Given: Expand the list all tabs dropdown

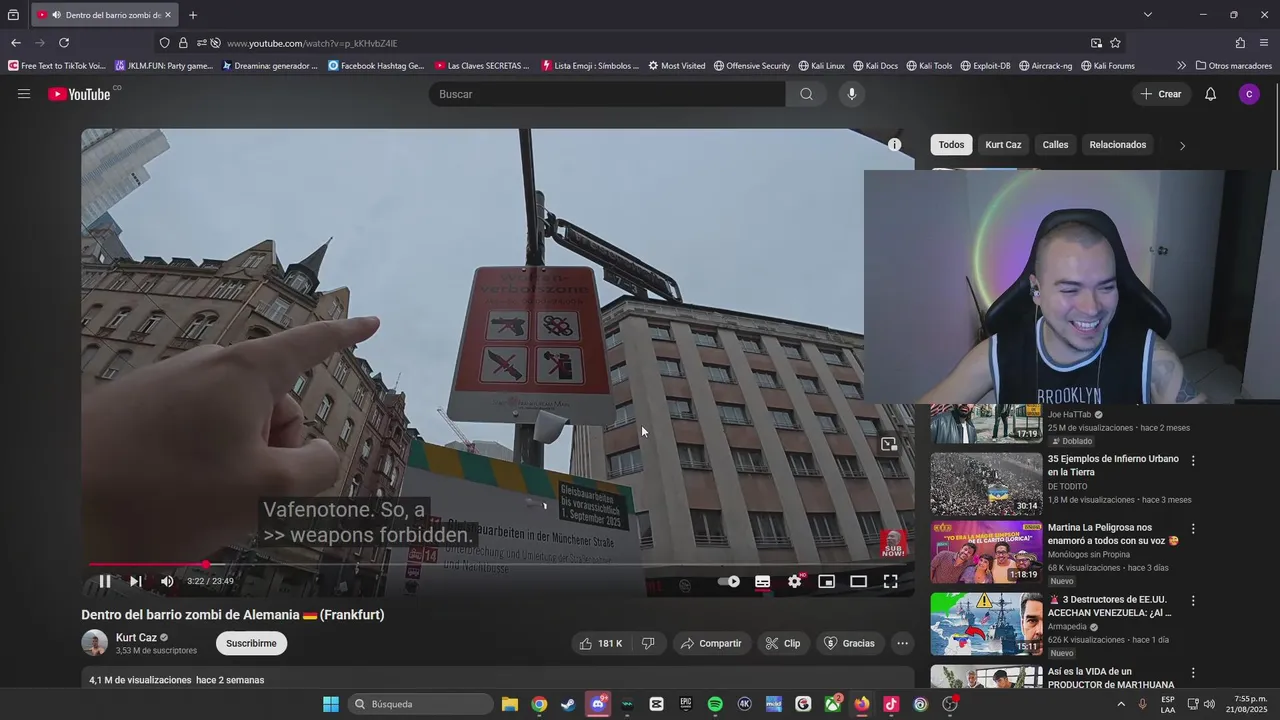Looking at the screenshot, I should click(1148, 15).
